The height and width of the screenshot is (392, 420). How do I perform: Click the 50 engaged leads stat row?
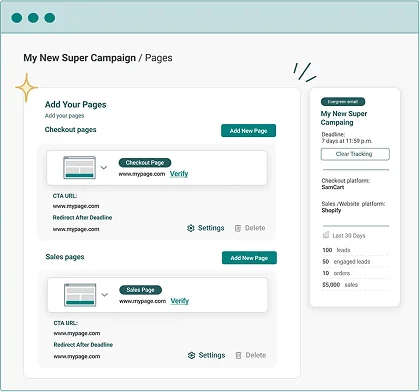click(x=355, y=262)
